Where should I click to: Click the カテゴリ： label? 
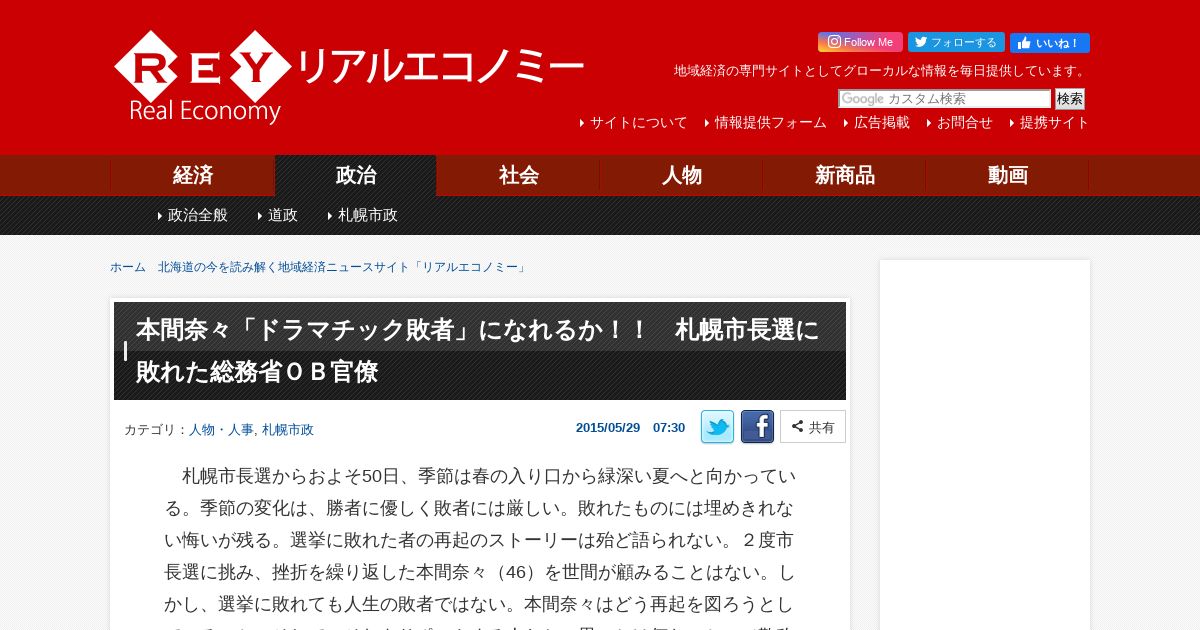click(x=156, y=430)
